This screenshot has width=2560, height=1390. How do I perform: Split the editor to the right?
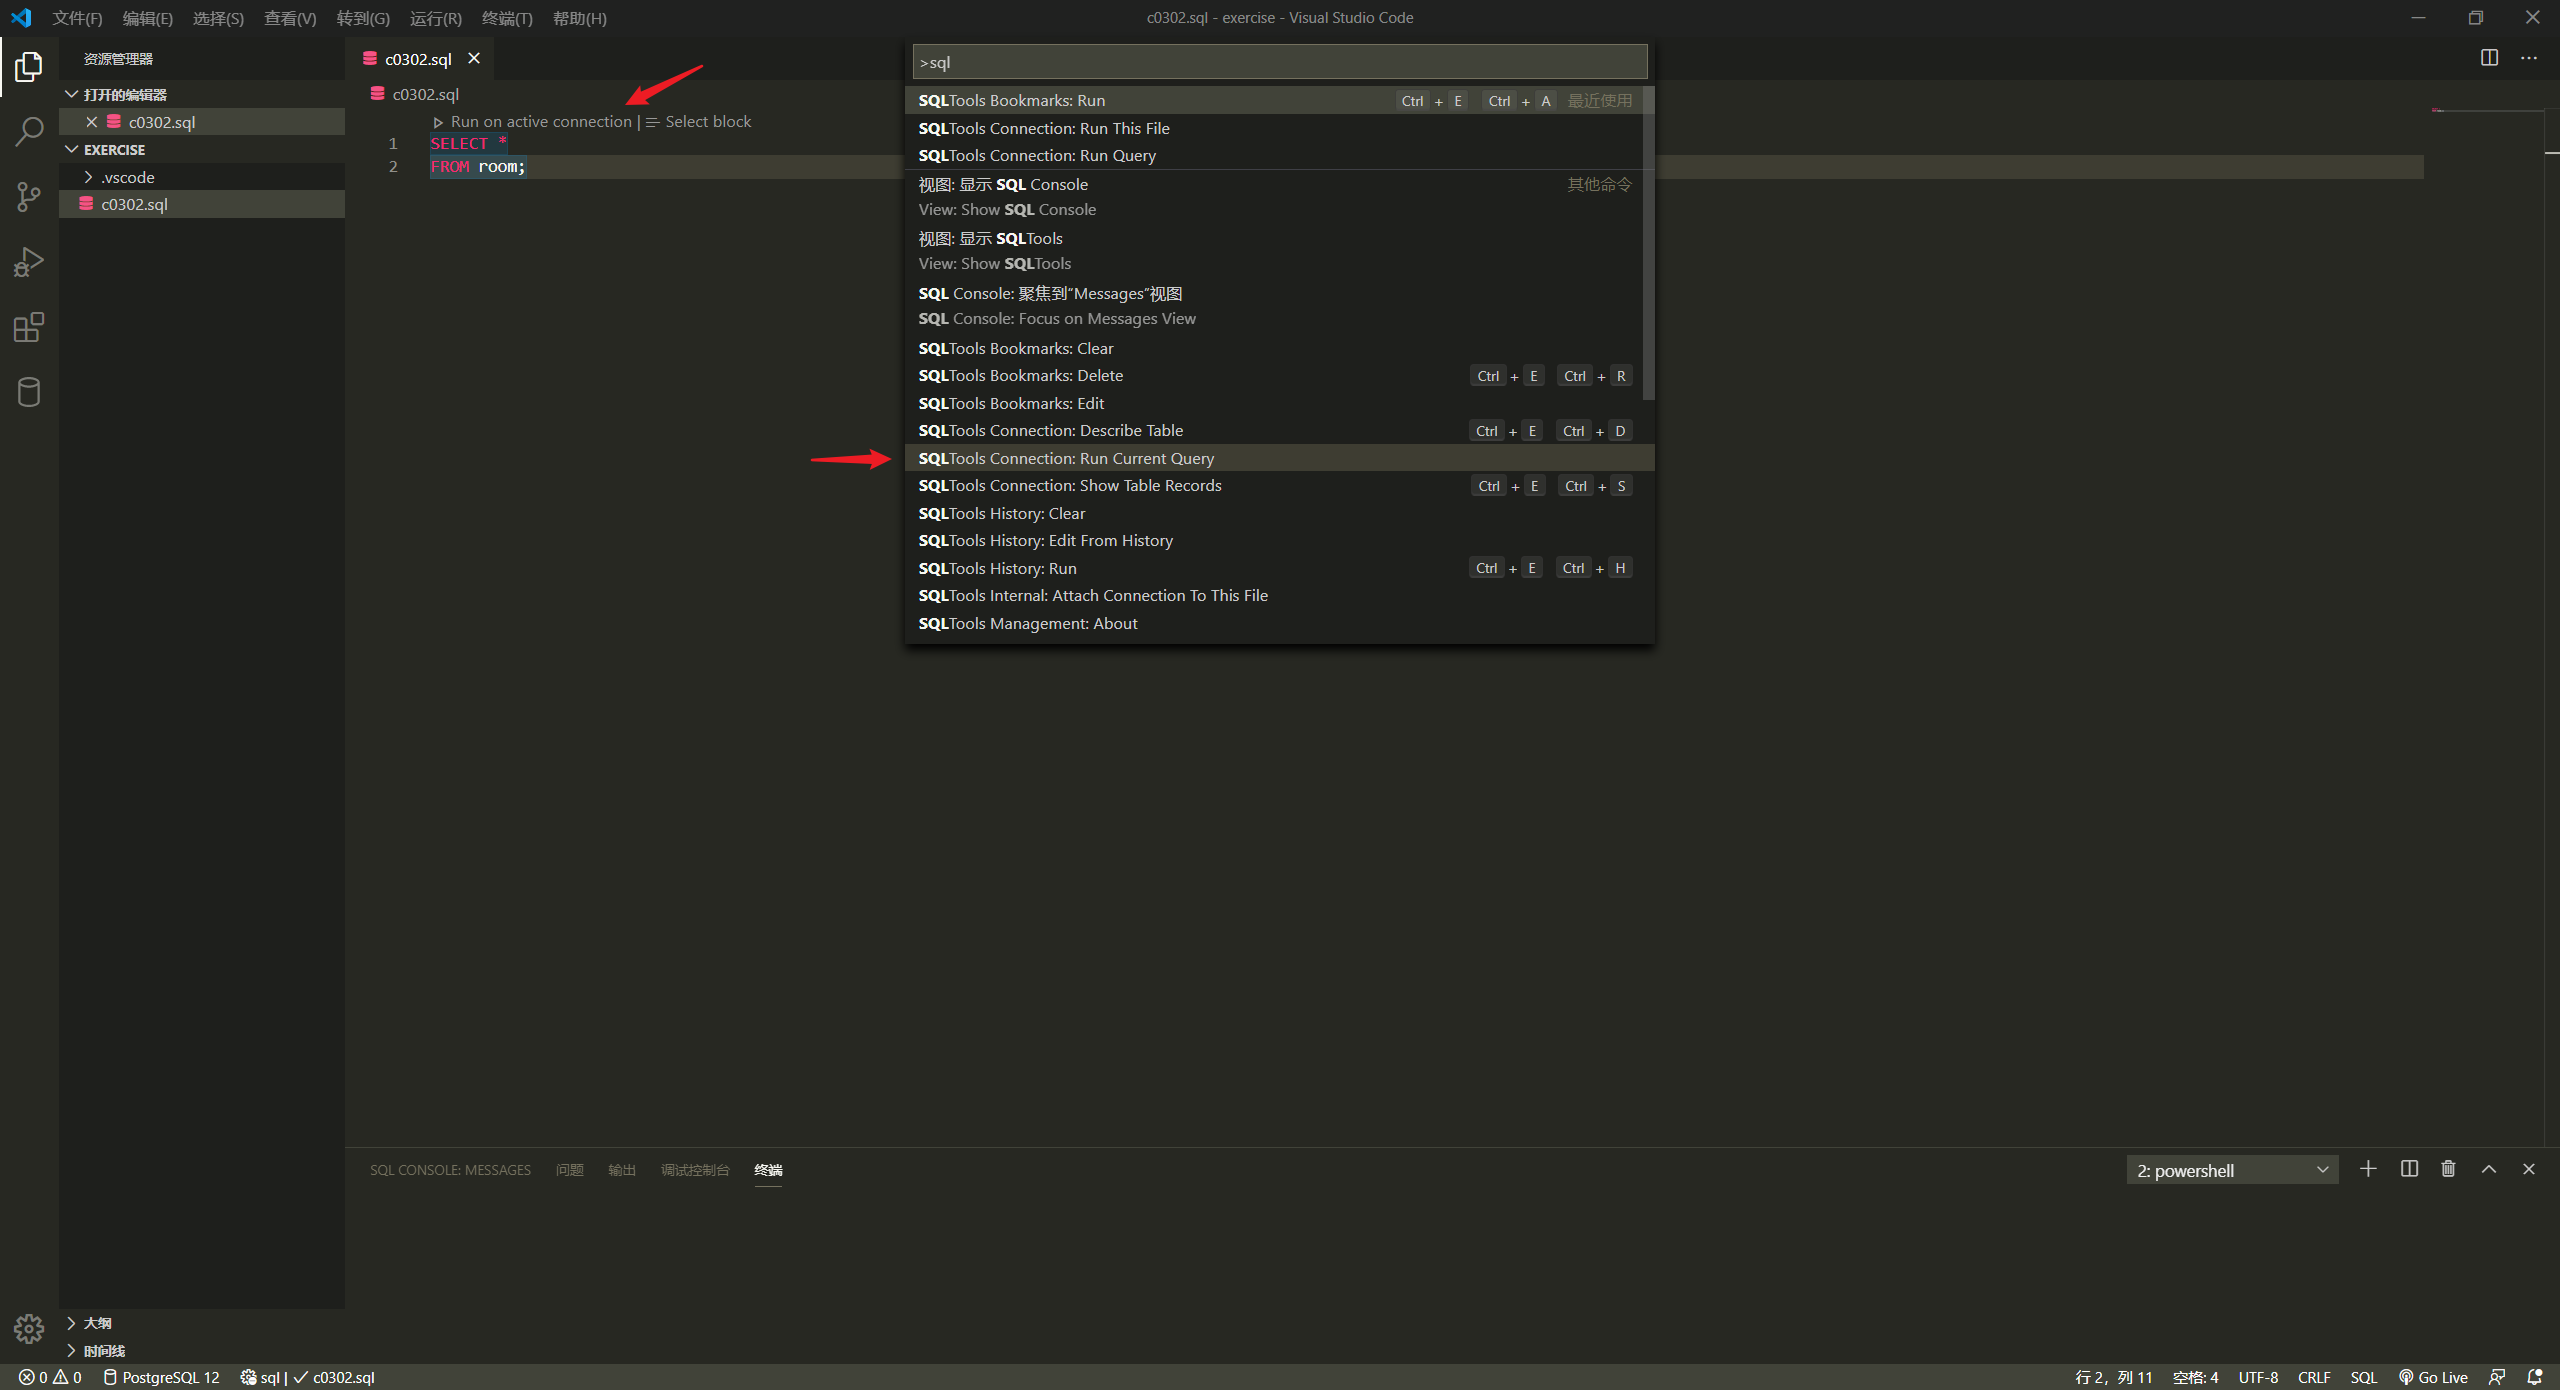coord(2489,58)
